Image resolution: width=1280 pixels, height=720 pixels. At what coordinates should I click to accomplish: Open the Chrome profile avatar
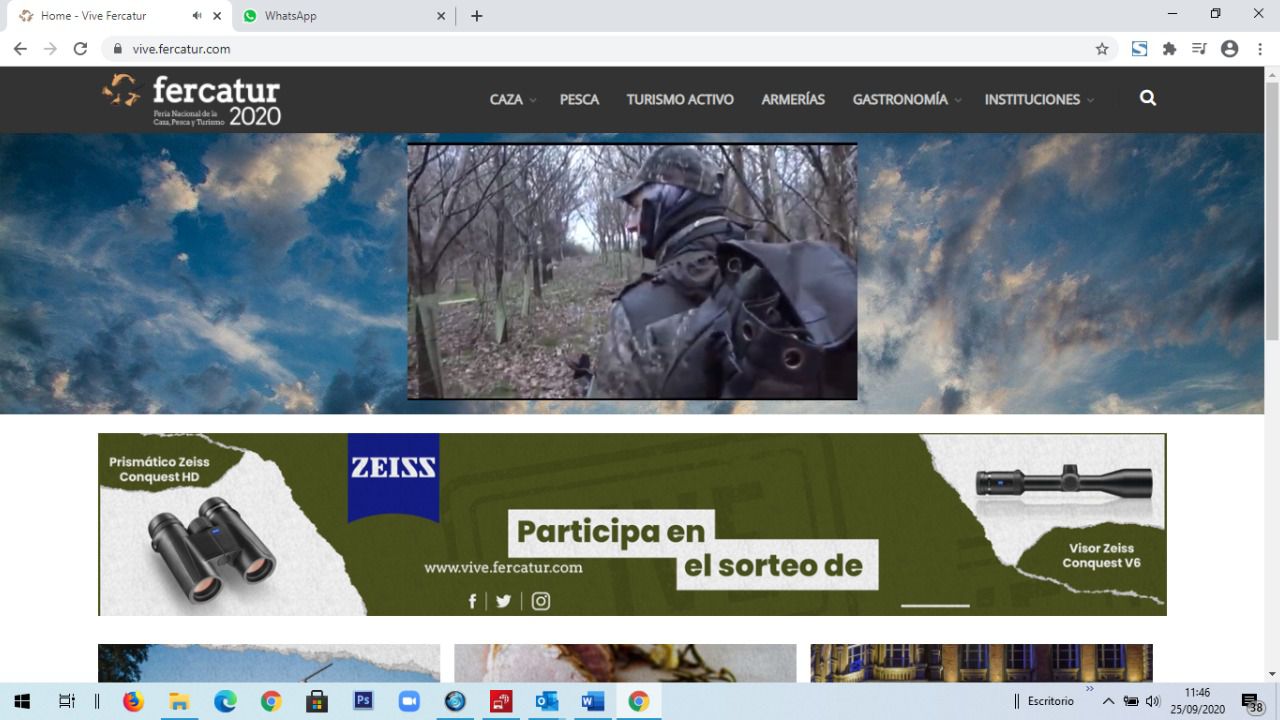(1230, 48)
